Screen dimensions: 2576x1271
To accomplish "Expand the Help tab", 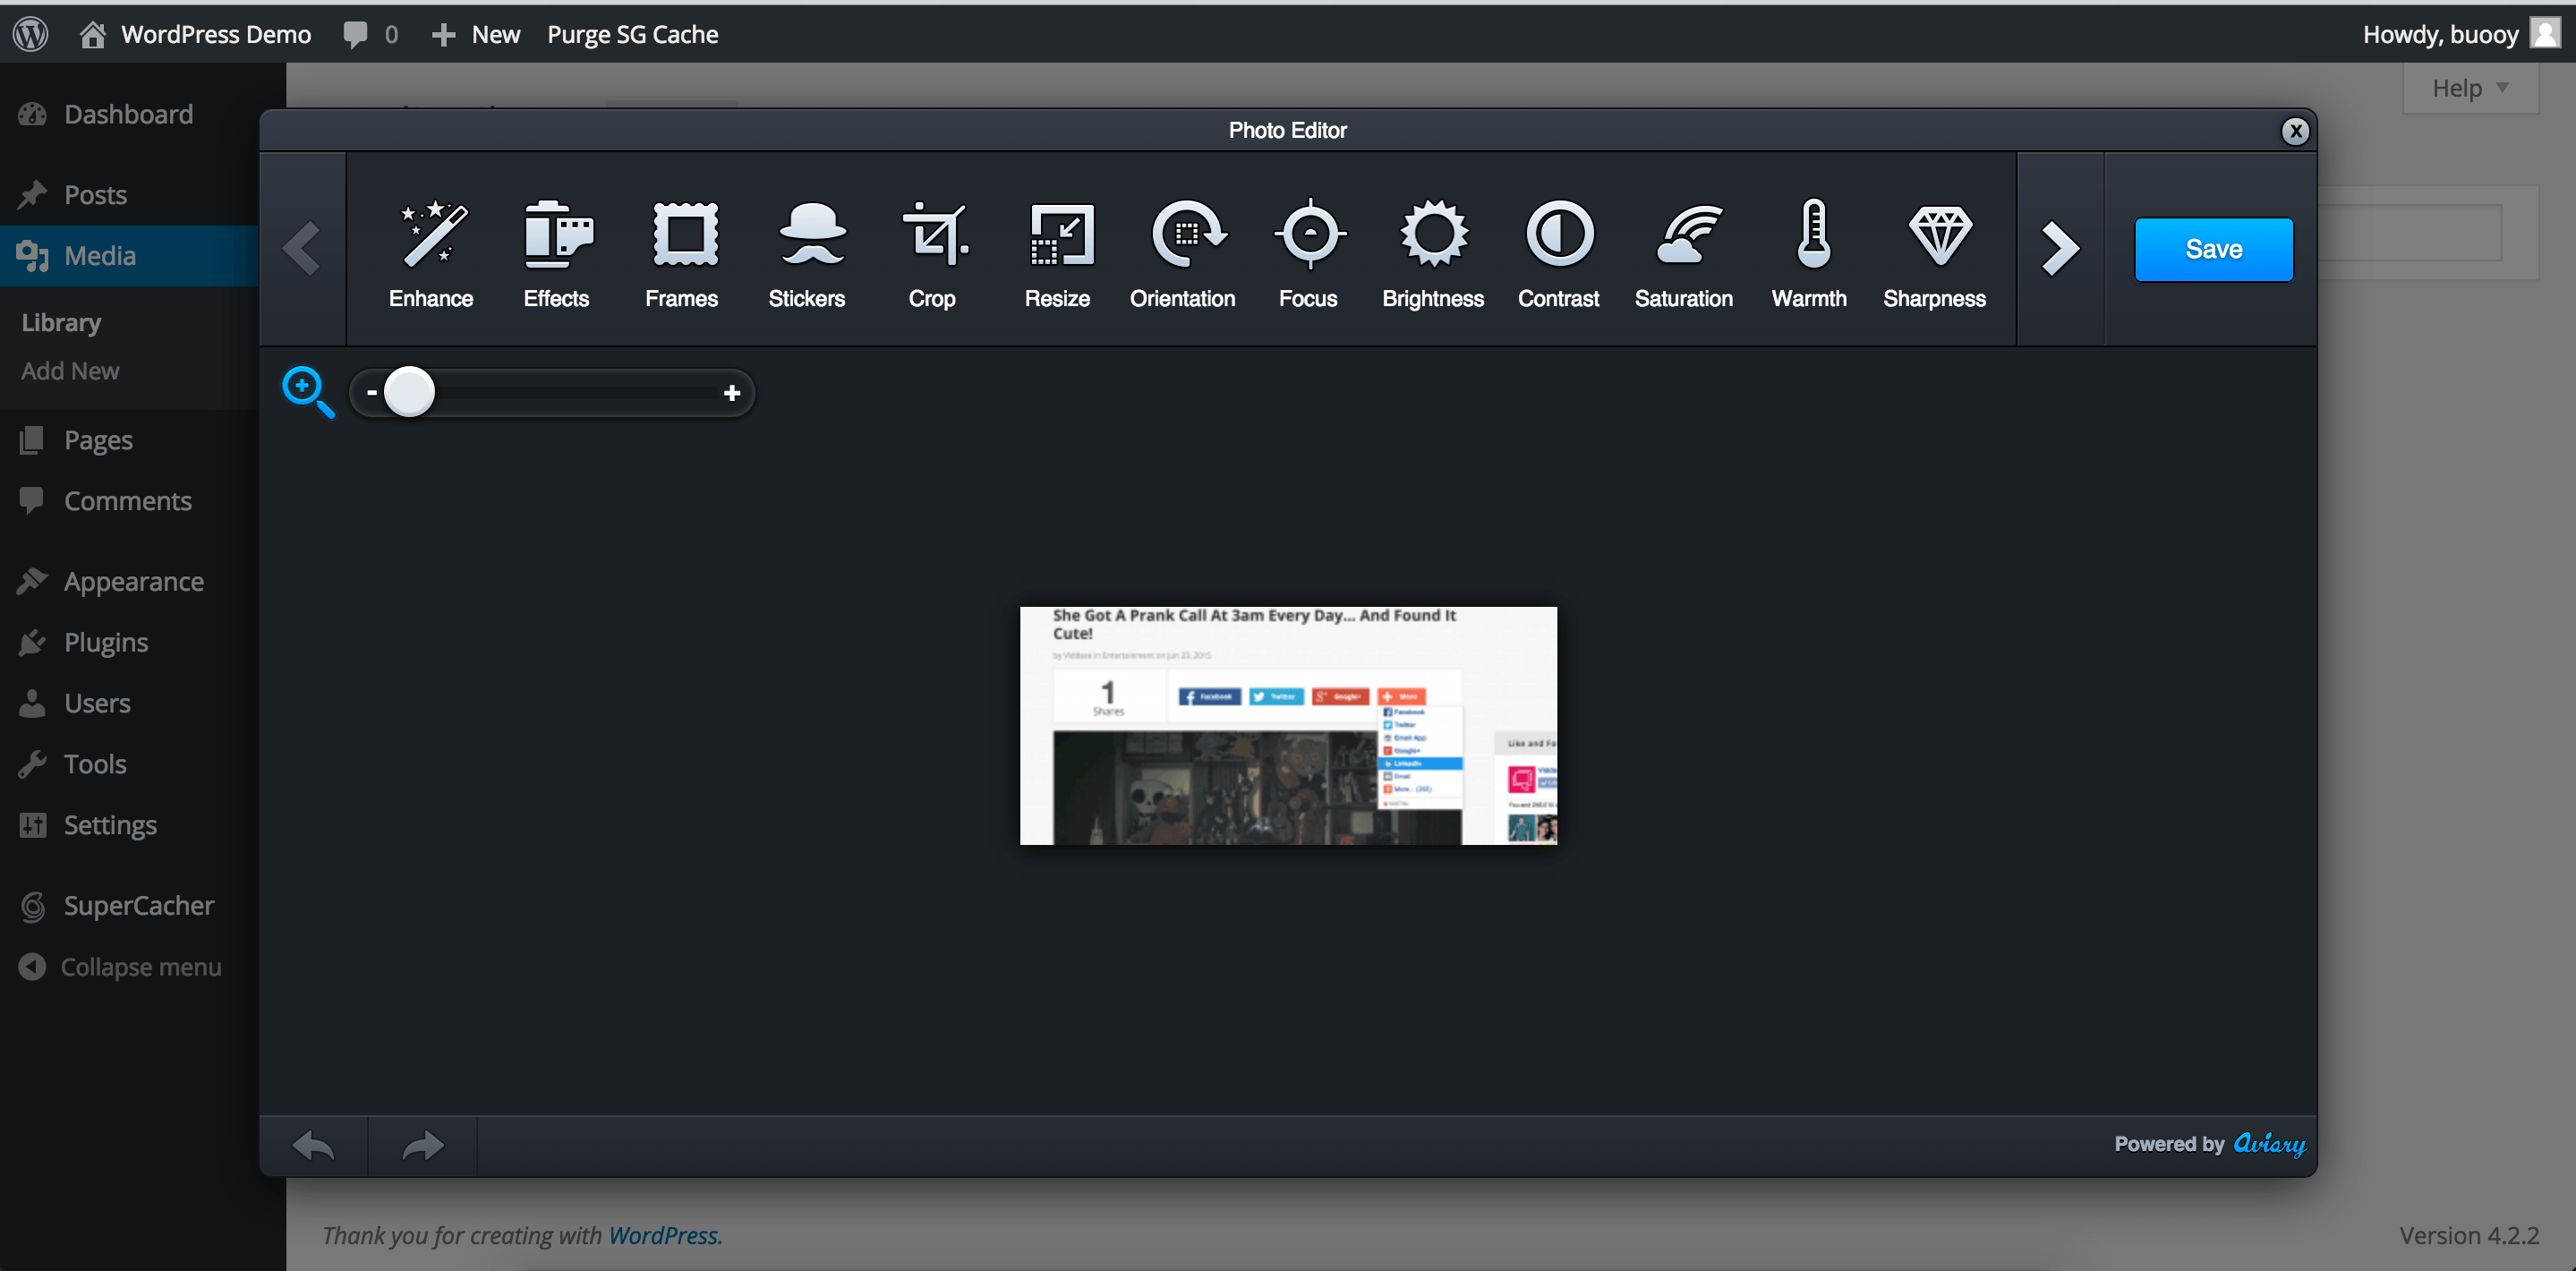I will coord(2470,88).
